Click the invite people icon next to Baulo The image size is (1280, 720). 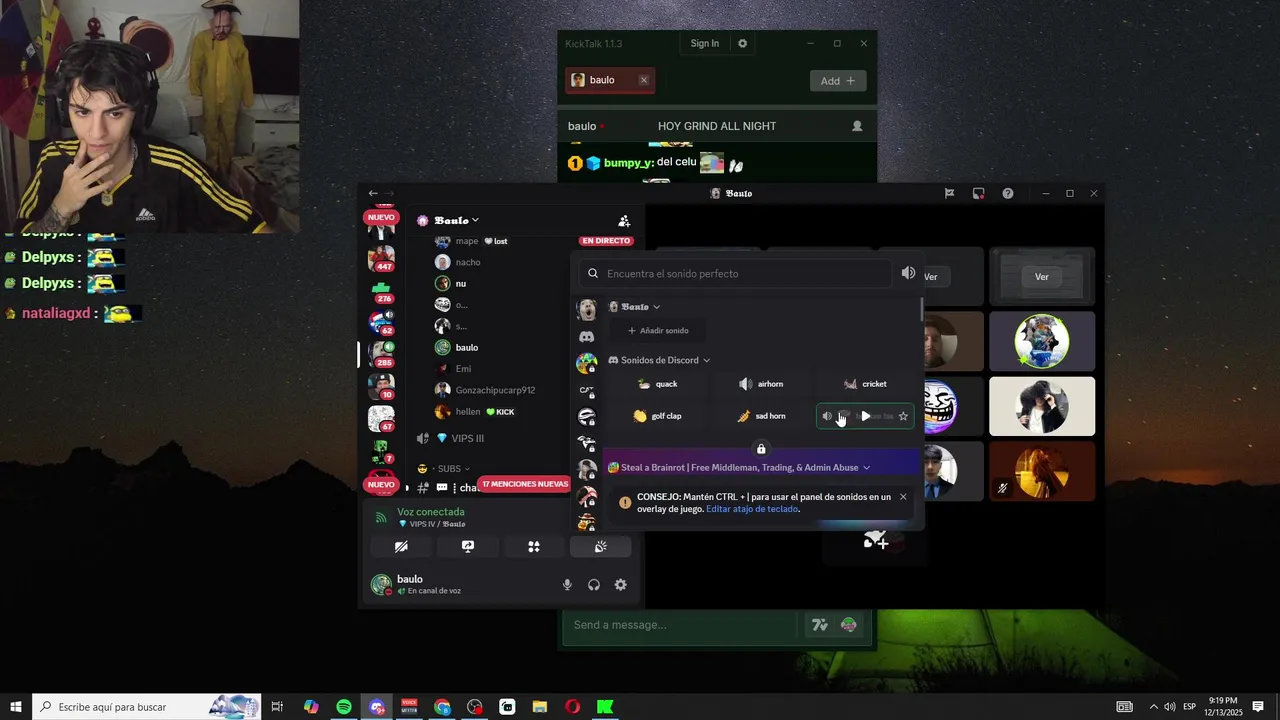624,221
